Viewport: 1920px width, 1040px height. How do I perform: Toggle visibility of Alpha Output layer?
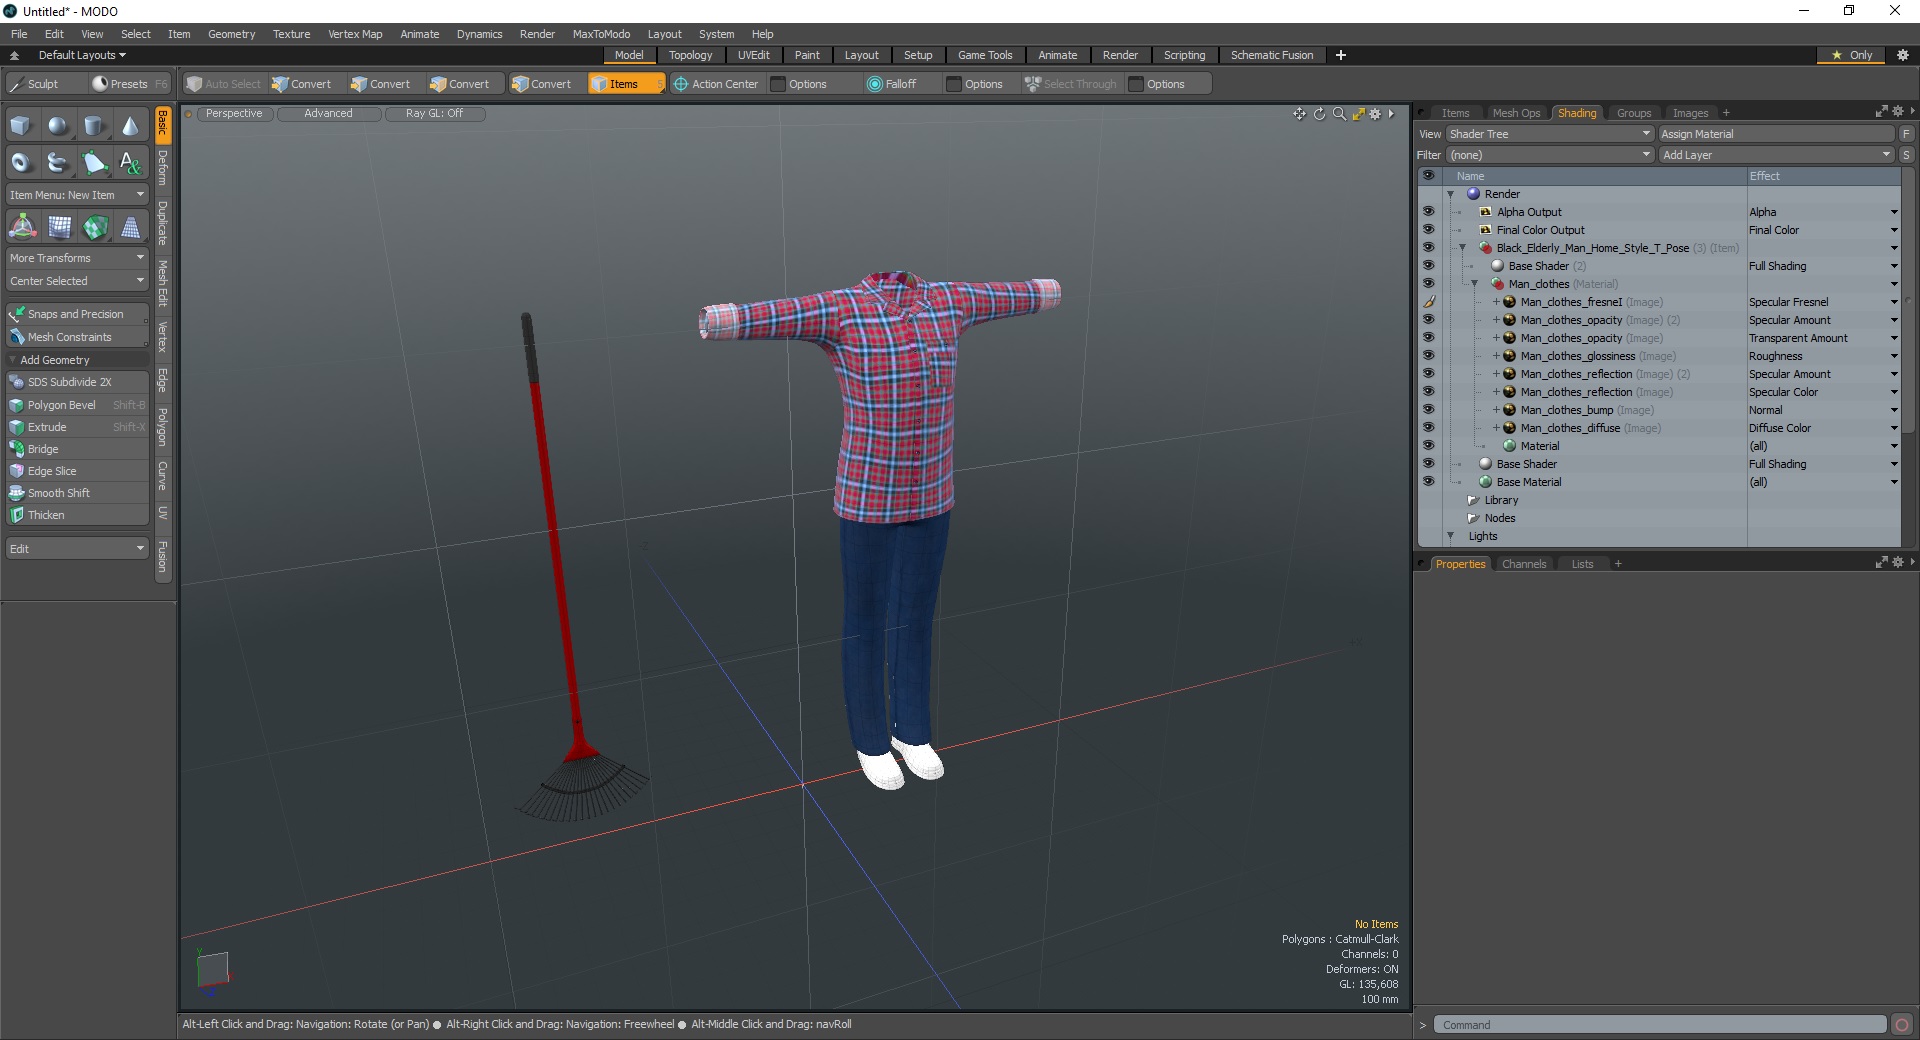[1428, 212]
